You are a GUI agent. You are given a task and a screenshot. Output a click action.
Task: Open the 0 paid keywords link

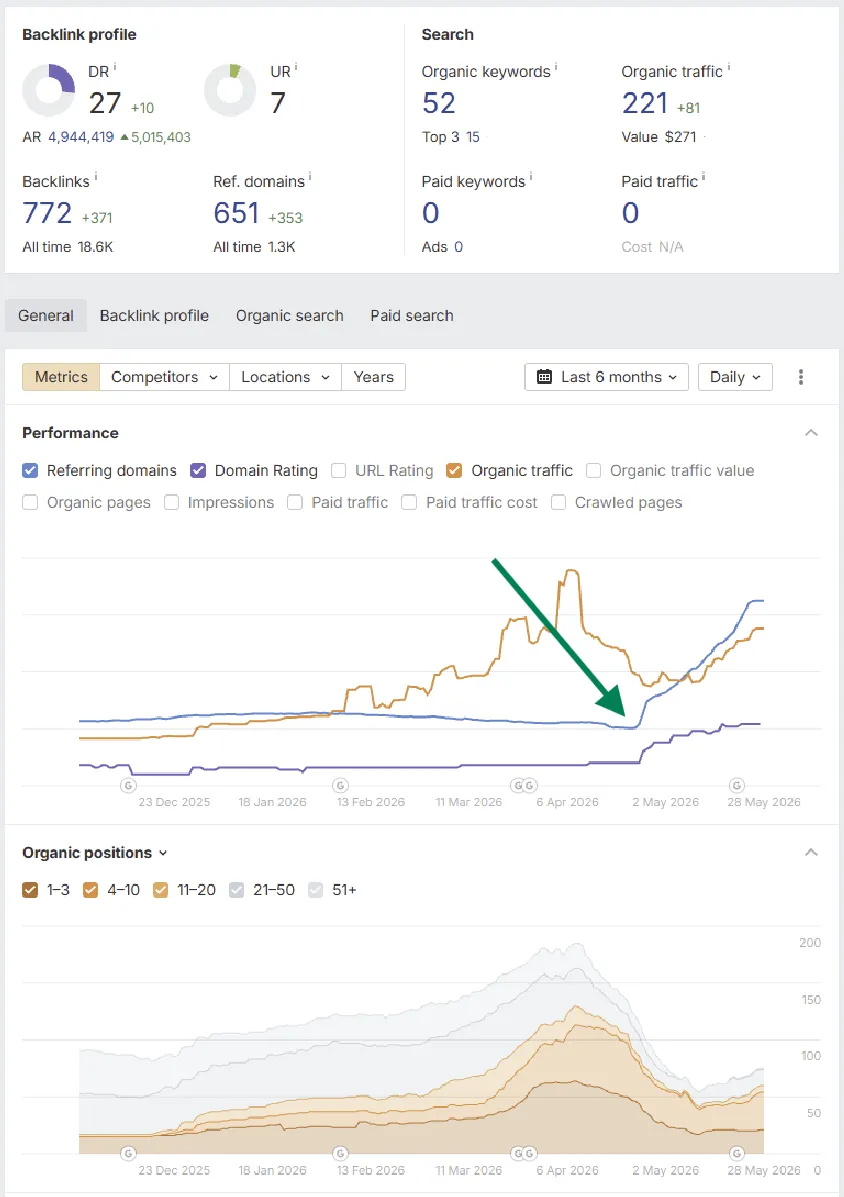(x=430, y=213)
